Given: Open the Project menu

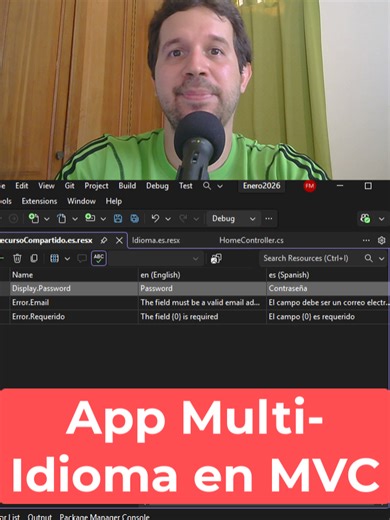Looking at the screenshot, I should (96, 186).
